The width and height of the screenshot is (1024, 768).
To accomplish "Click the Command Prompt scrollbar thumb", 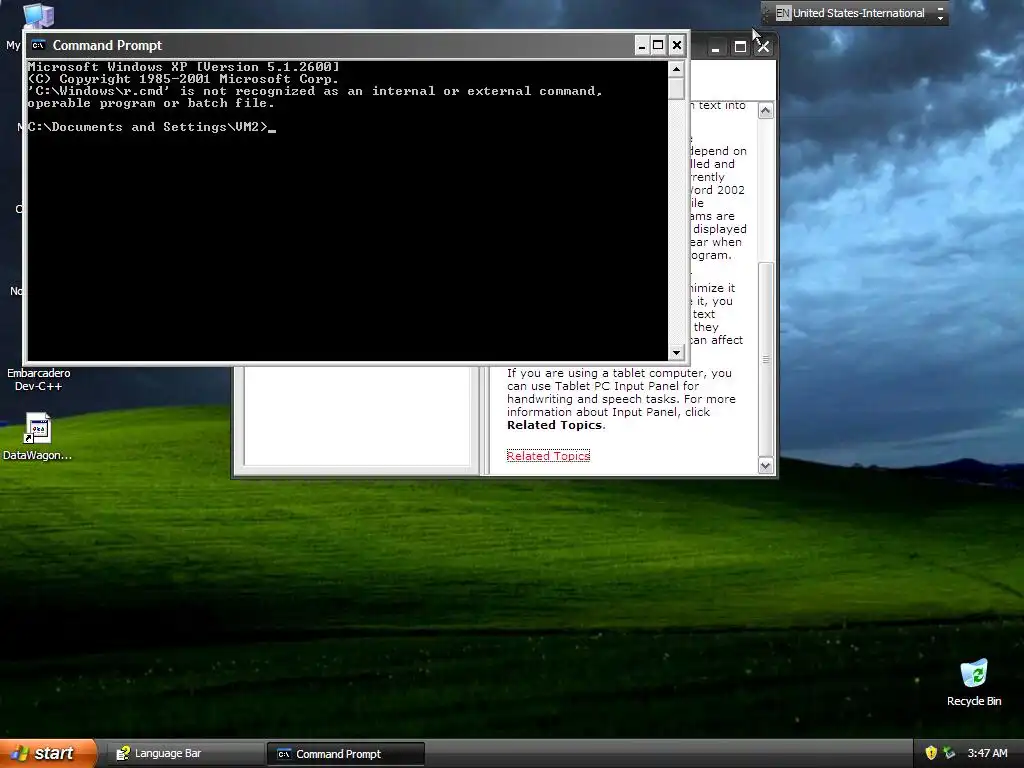I will pyautogui.click(x=676, y=88).
